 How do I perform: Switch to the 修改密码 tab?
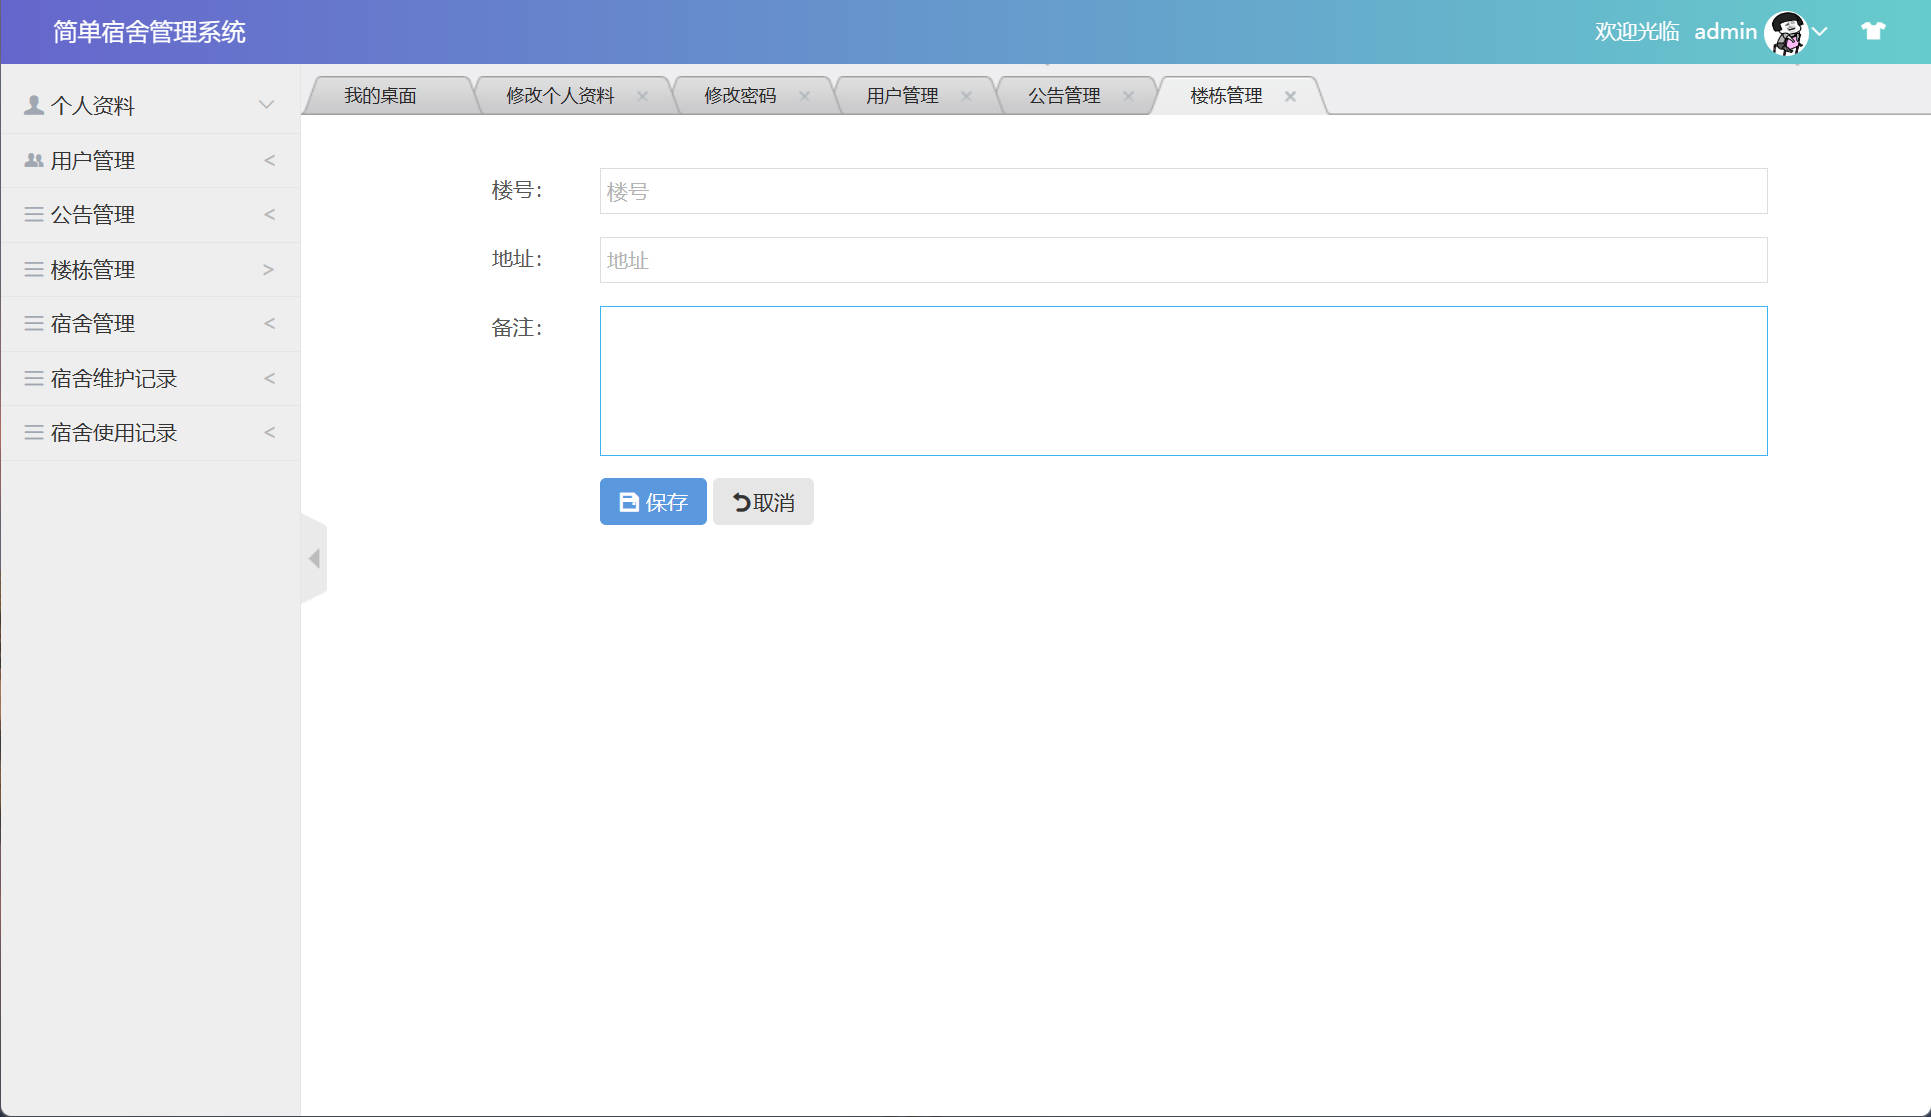(741, 95)
